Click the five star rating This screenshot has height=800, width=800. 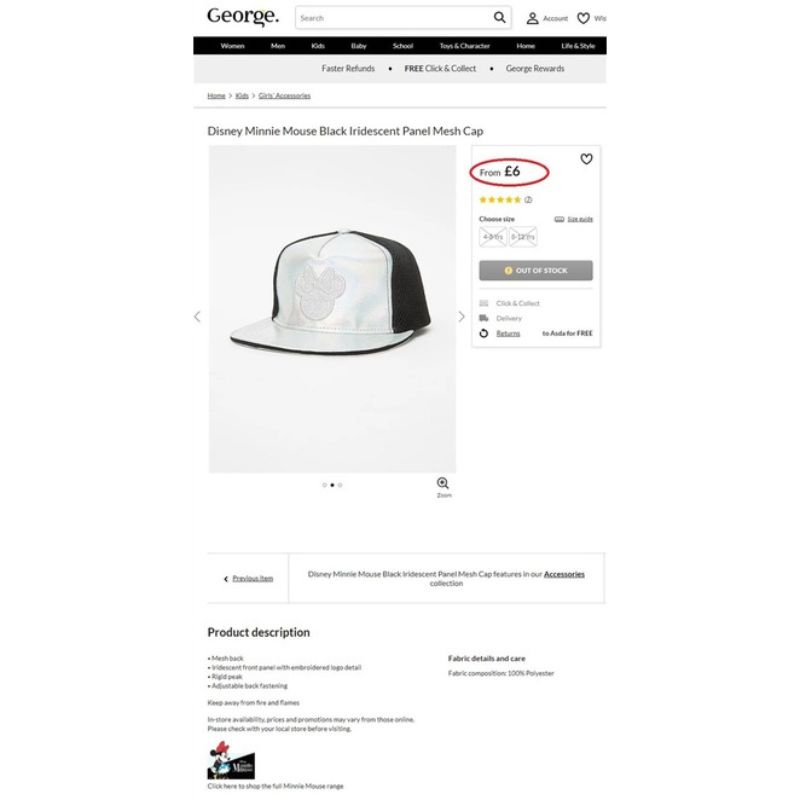coord(501,200)
